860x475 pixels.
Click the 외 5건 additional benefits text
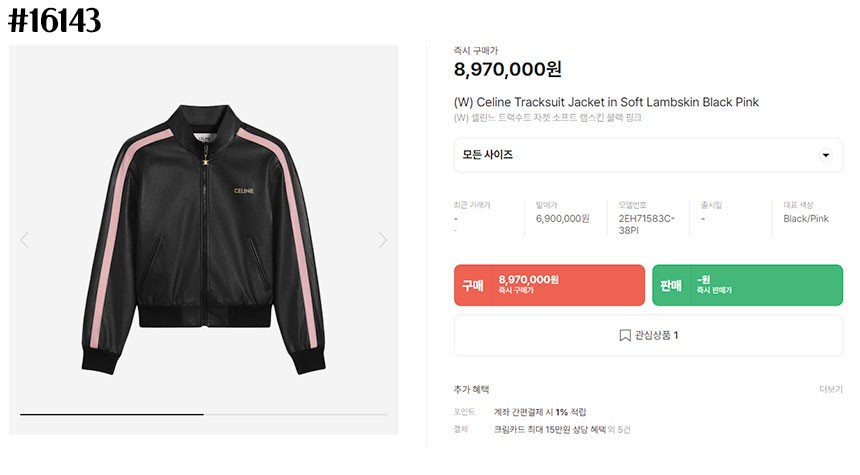(x=619, y=429)
